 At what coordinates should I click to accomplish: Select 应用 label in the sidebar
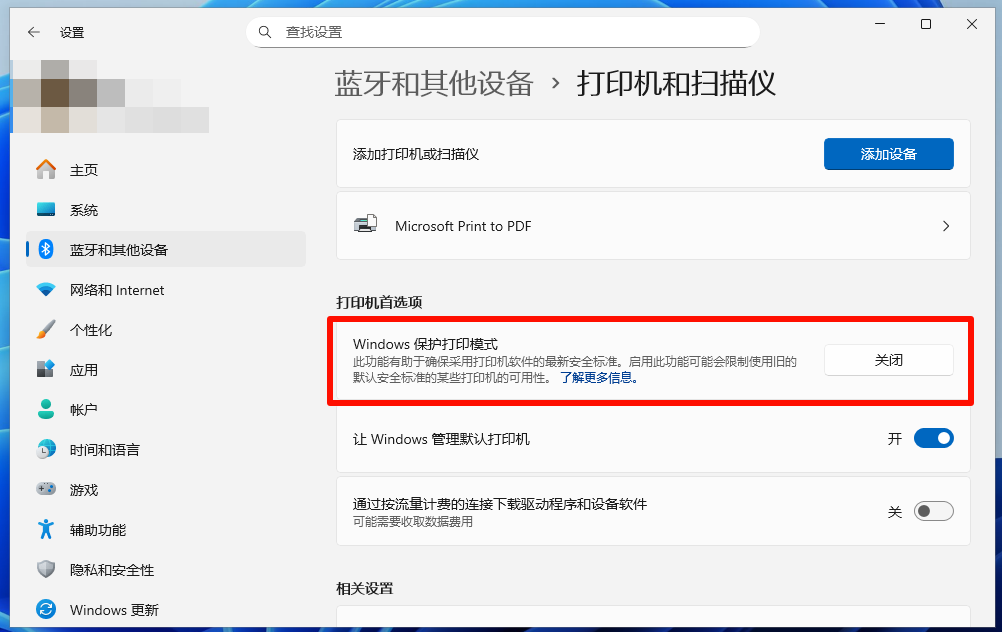[84, 370]
